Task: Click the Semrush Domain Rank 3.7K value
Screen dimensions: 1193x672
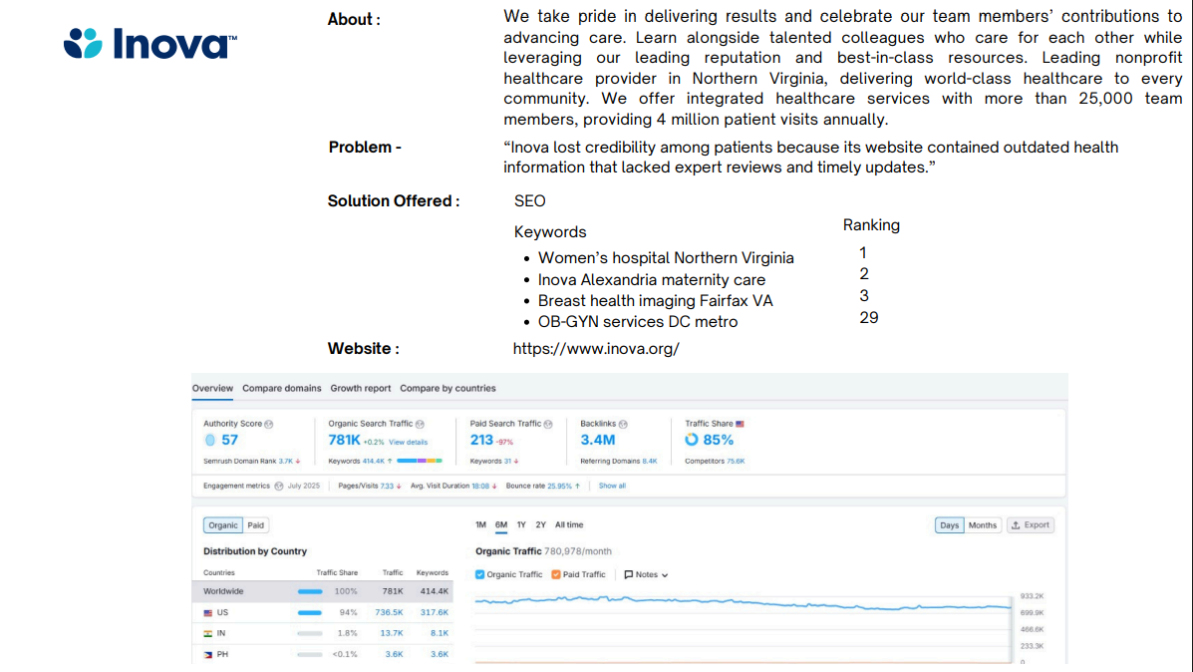Action: 285,461
